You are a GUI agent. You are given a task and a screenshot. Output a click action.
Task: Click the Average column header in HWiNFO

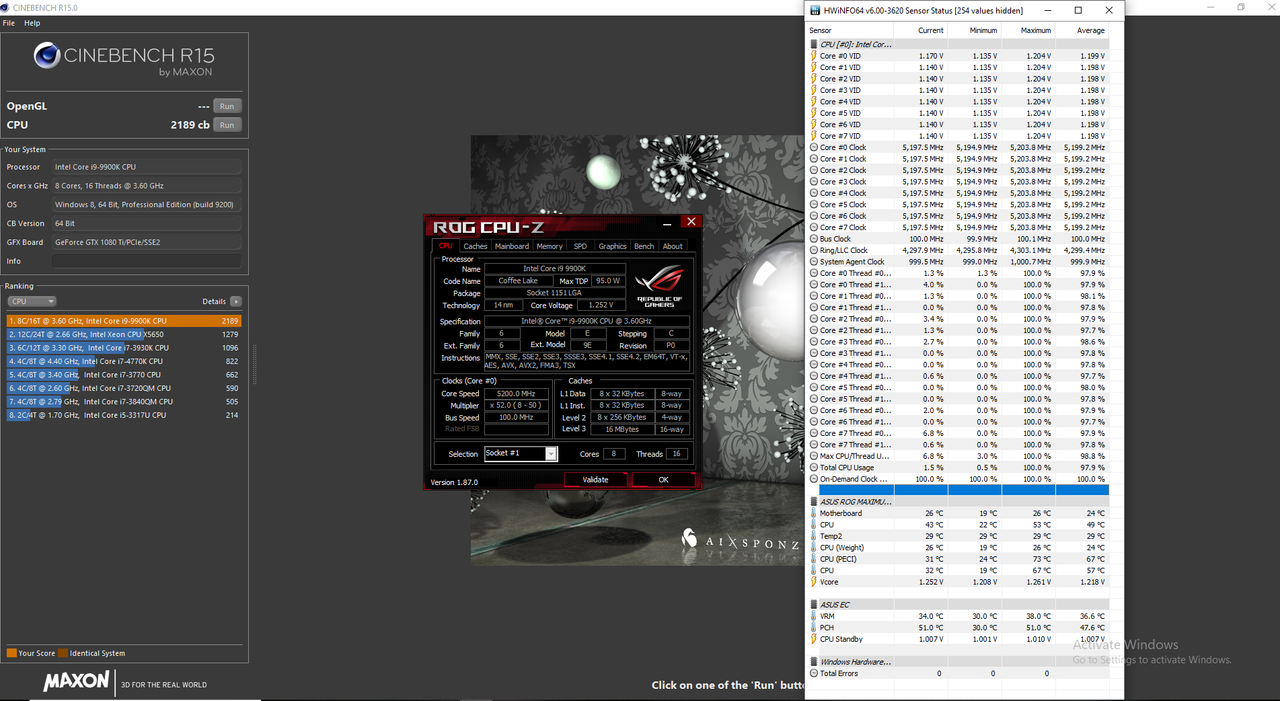(x=1082, y=31)
